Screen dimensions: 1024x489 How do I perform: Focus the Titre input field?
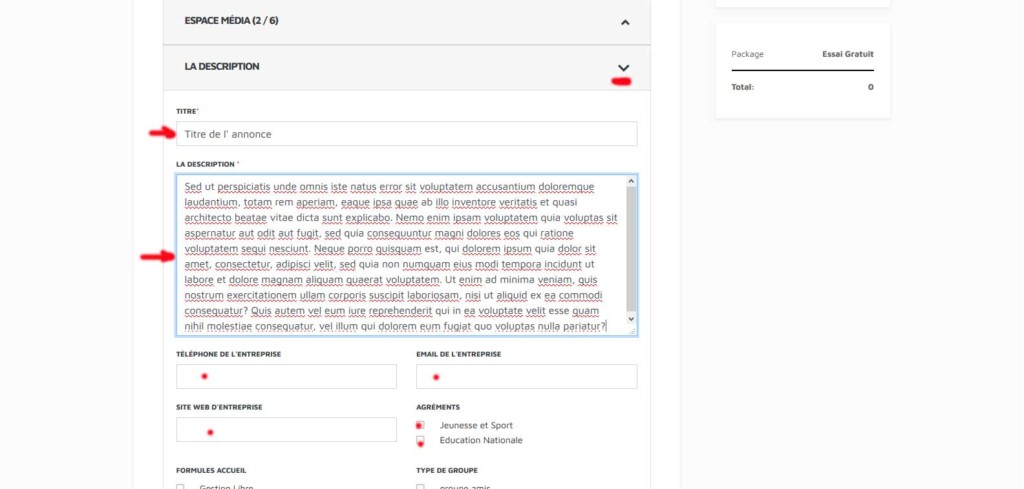tap(407, 134)
